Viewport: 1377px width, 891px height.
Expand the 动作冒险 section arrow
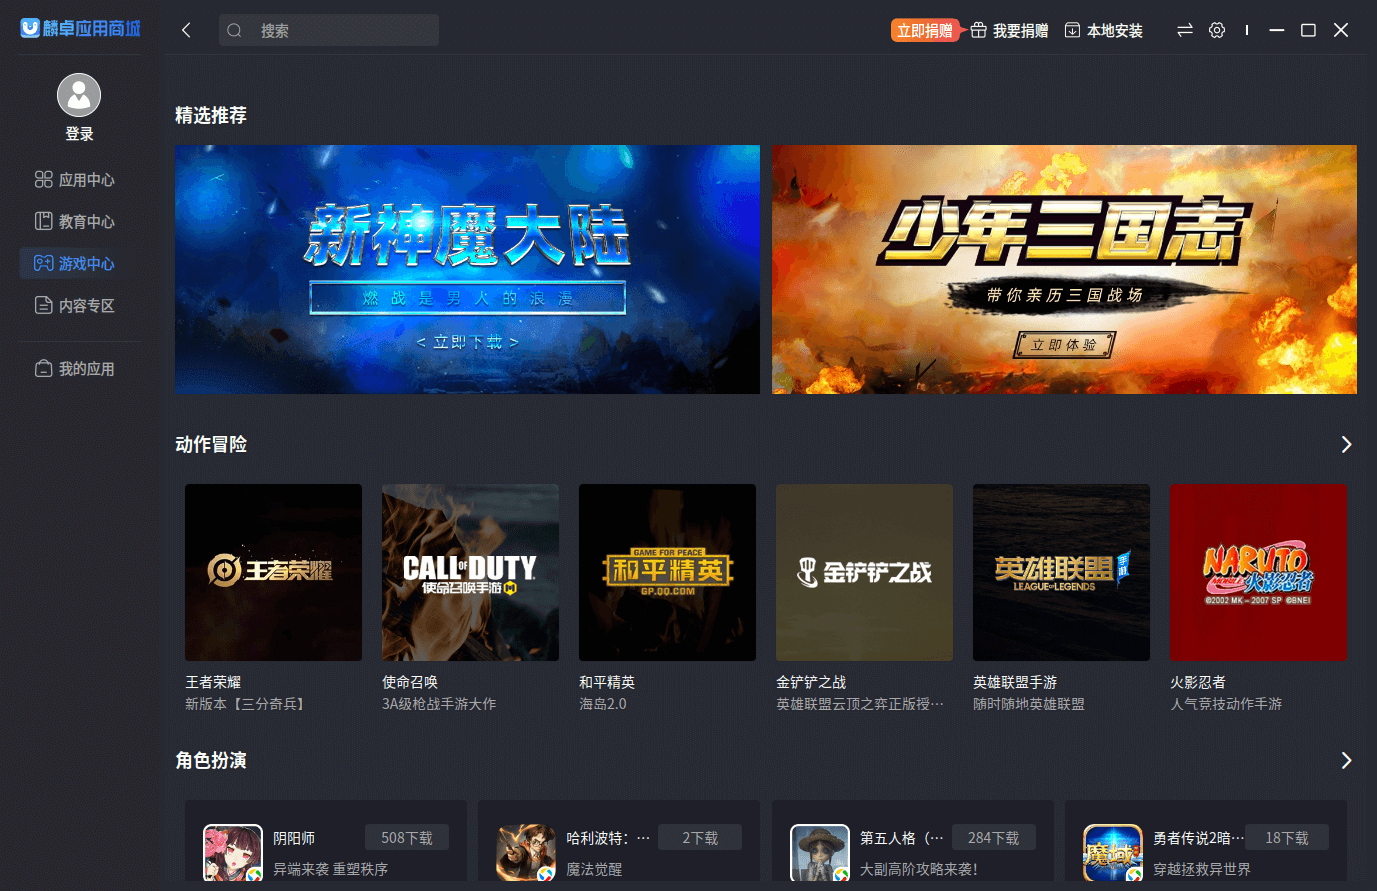(x=1346, y=444)
